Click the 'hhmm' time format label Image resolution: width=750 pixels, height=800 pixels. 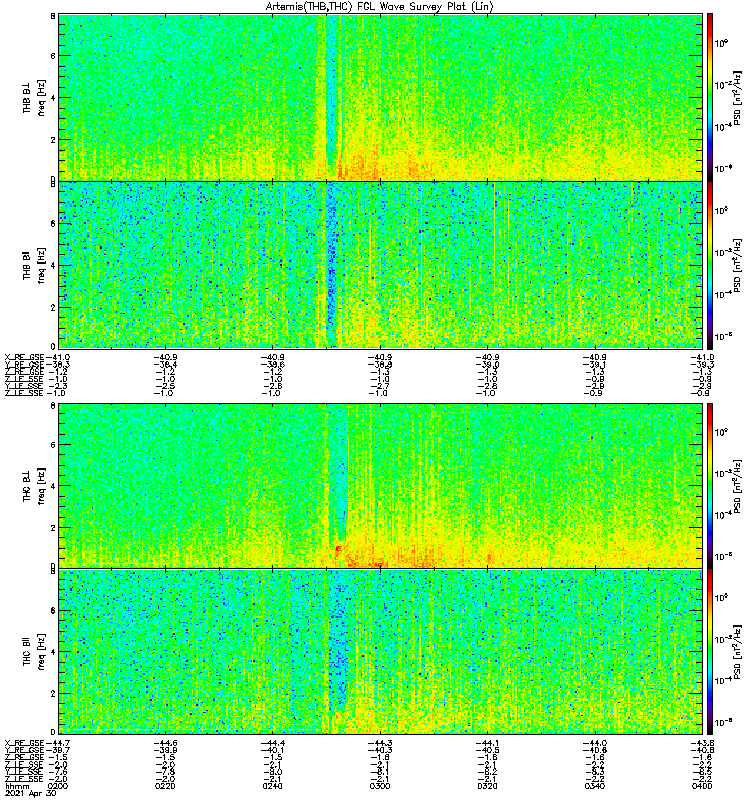pos(15,786)
